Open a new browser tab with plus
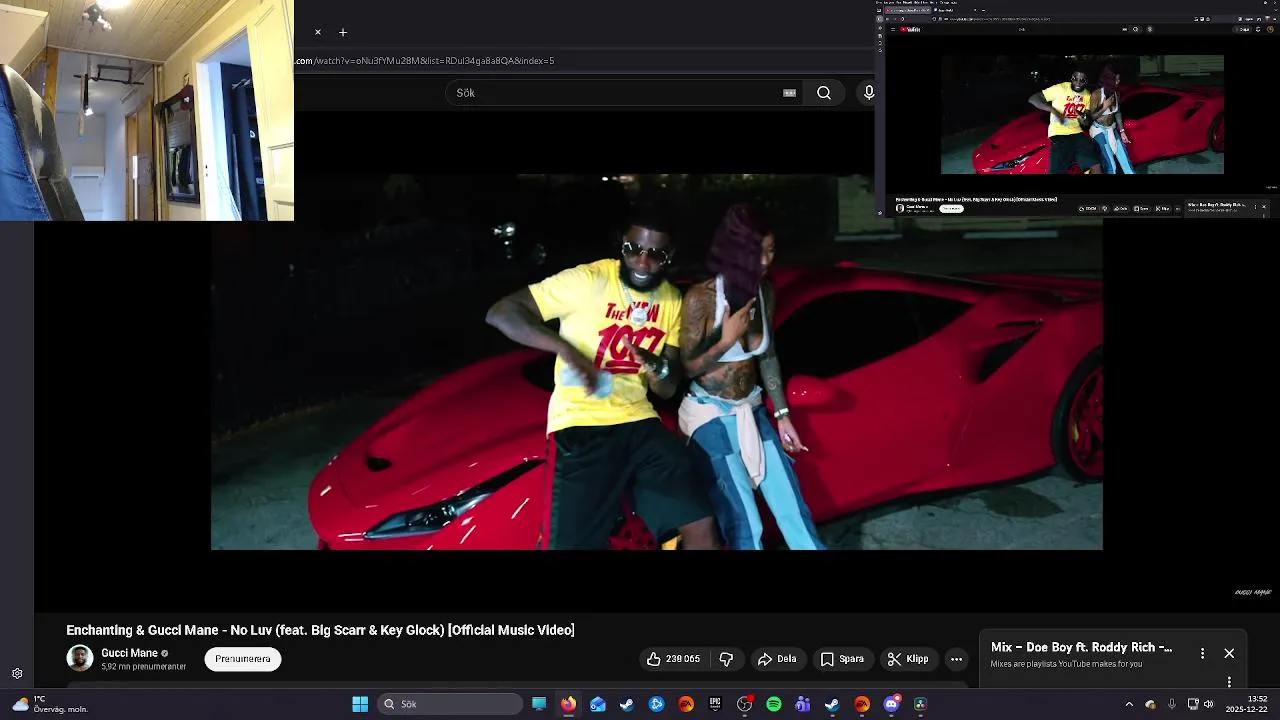Viewport: 1280px width, 720px height. 343,32
